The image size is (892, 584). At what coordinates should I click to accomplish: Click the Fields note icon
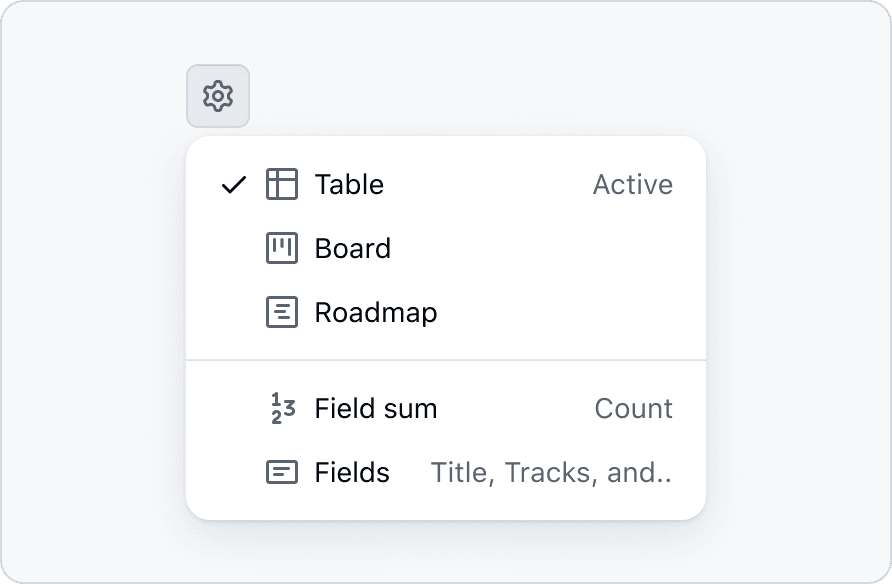pos(282,472)
